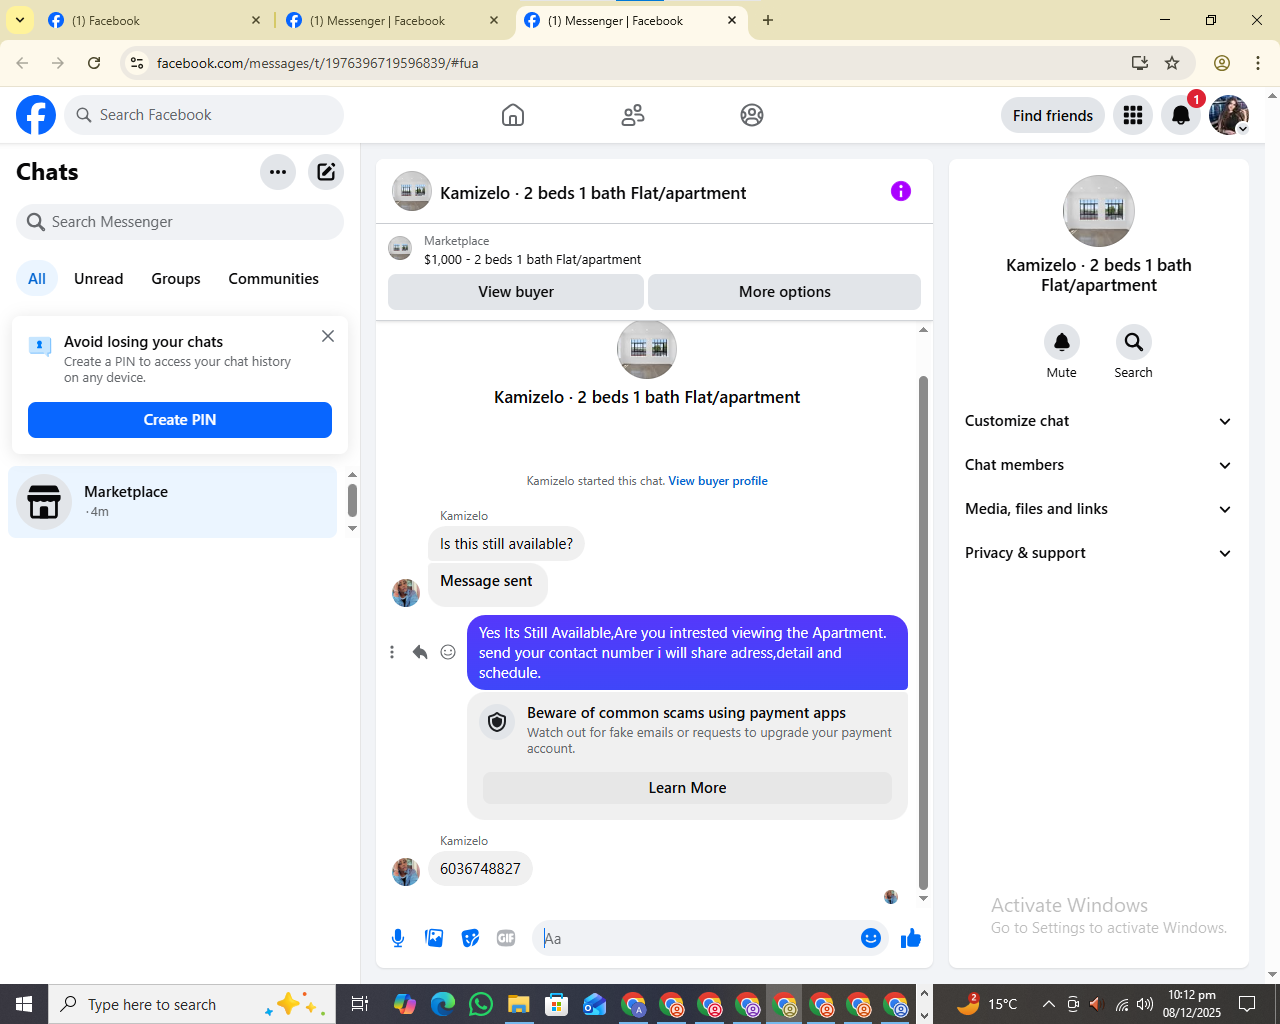Switch to the first Facebook browser tab
The width and height of the screenshot is (1280, 1024).
pyautogui.click(x=155, y=20)
